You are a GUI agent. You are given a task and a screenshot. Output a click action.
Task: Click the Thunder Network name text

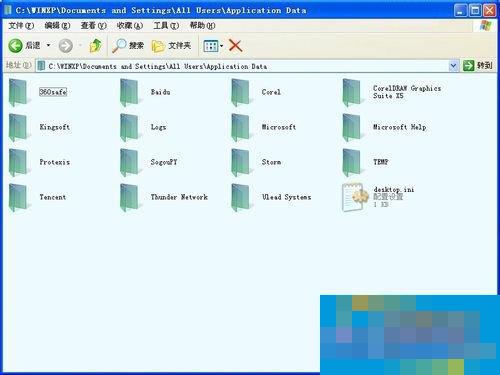tap(179, 197)
